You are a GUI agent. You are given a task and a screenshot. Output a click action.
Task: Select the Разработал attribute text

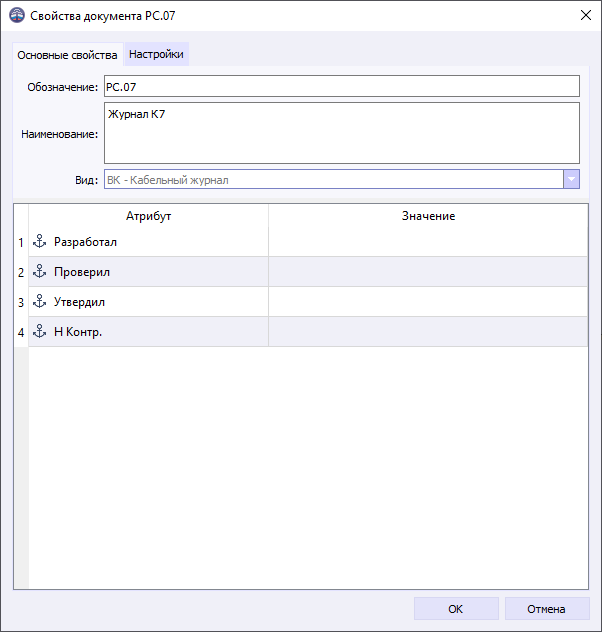point(85,242)
